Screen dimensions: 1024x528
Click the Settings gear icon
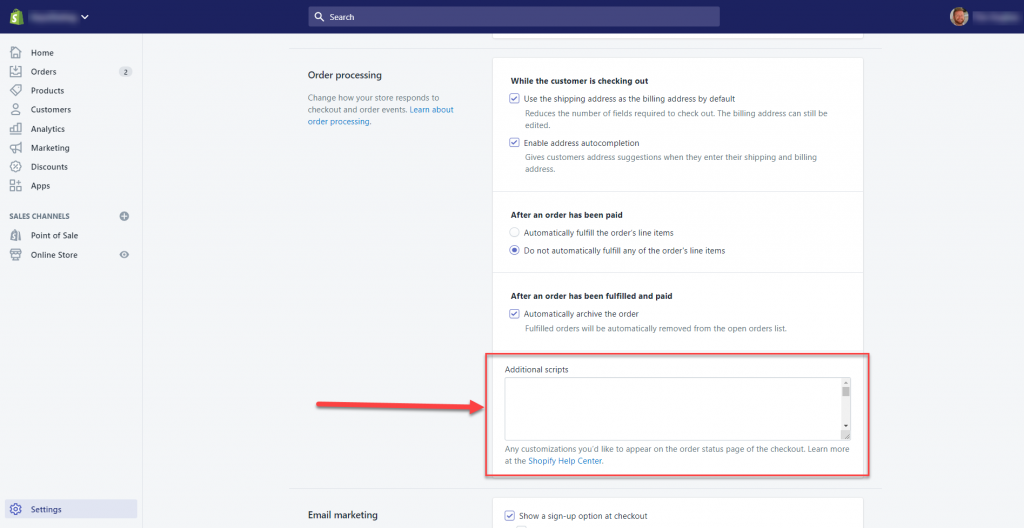point(16,509)
